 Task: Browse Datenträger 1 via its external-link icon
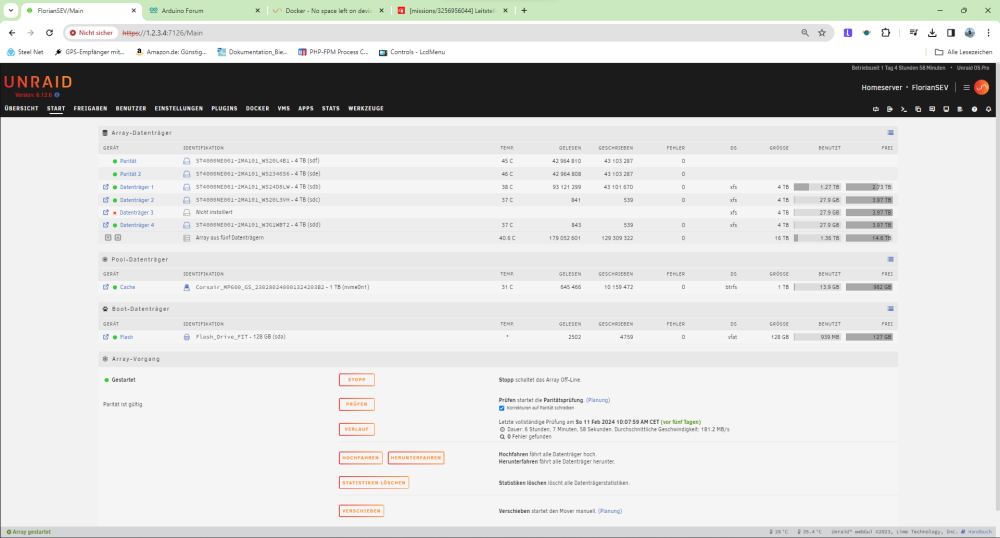[106, 187]
